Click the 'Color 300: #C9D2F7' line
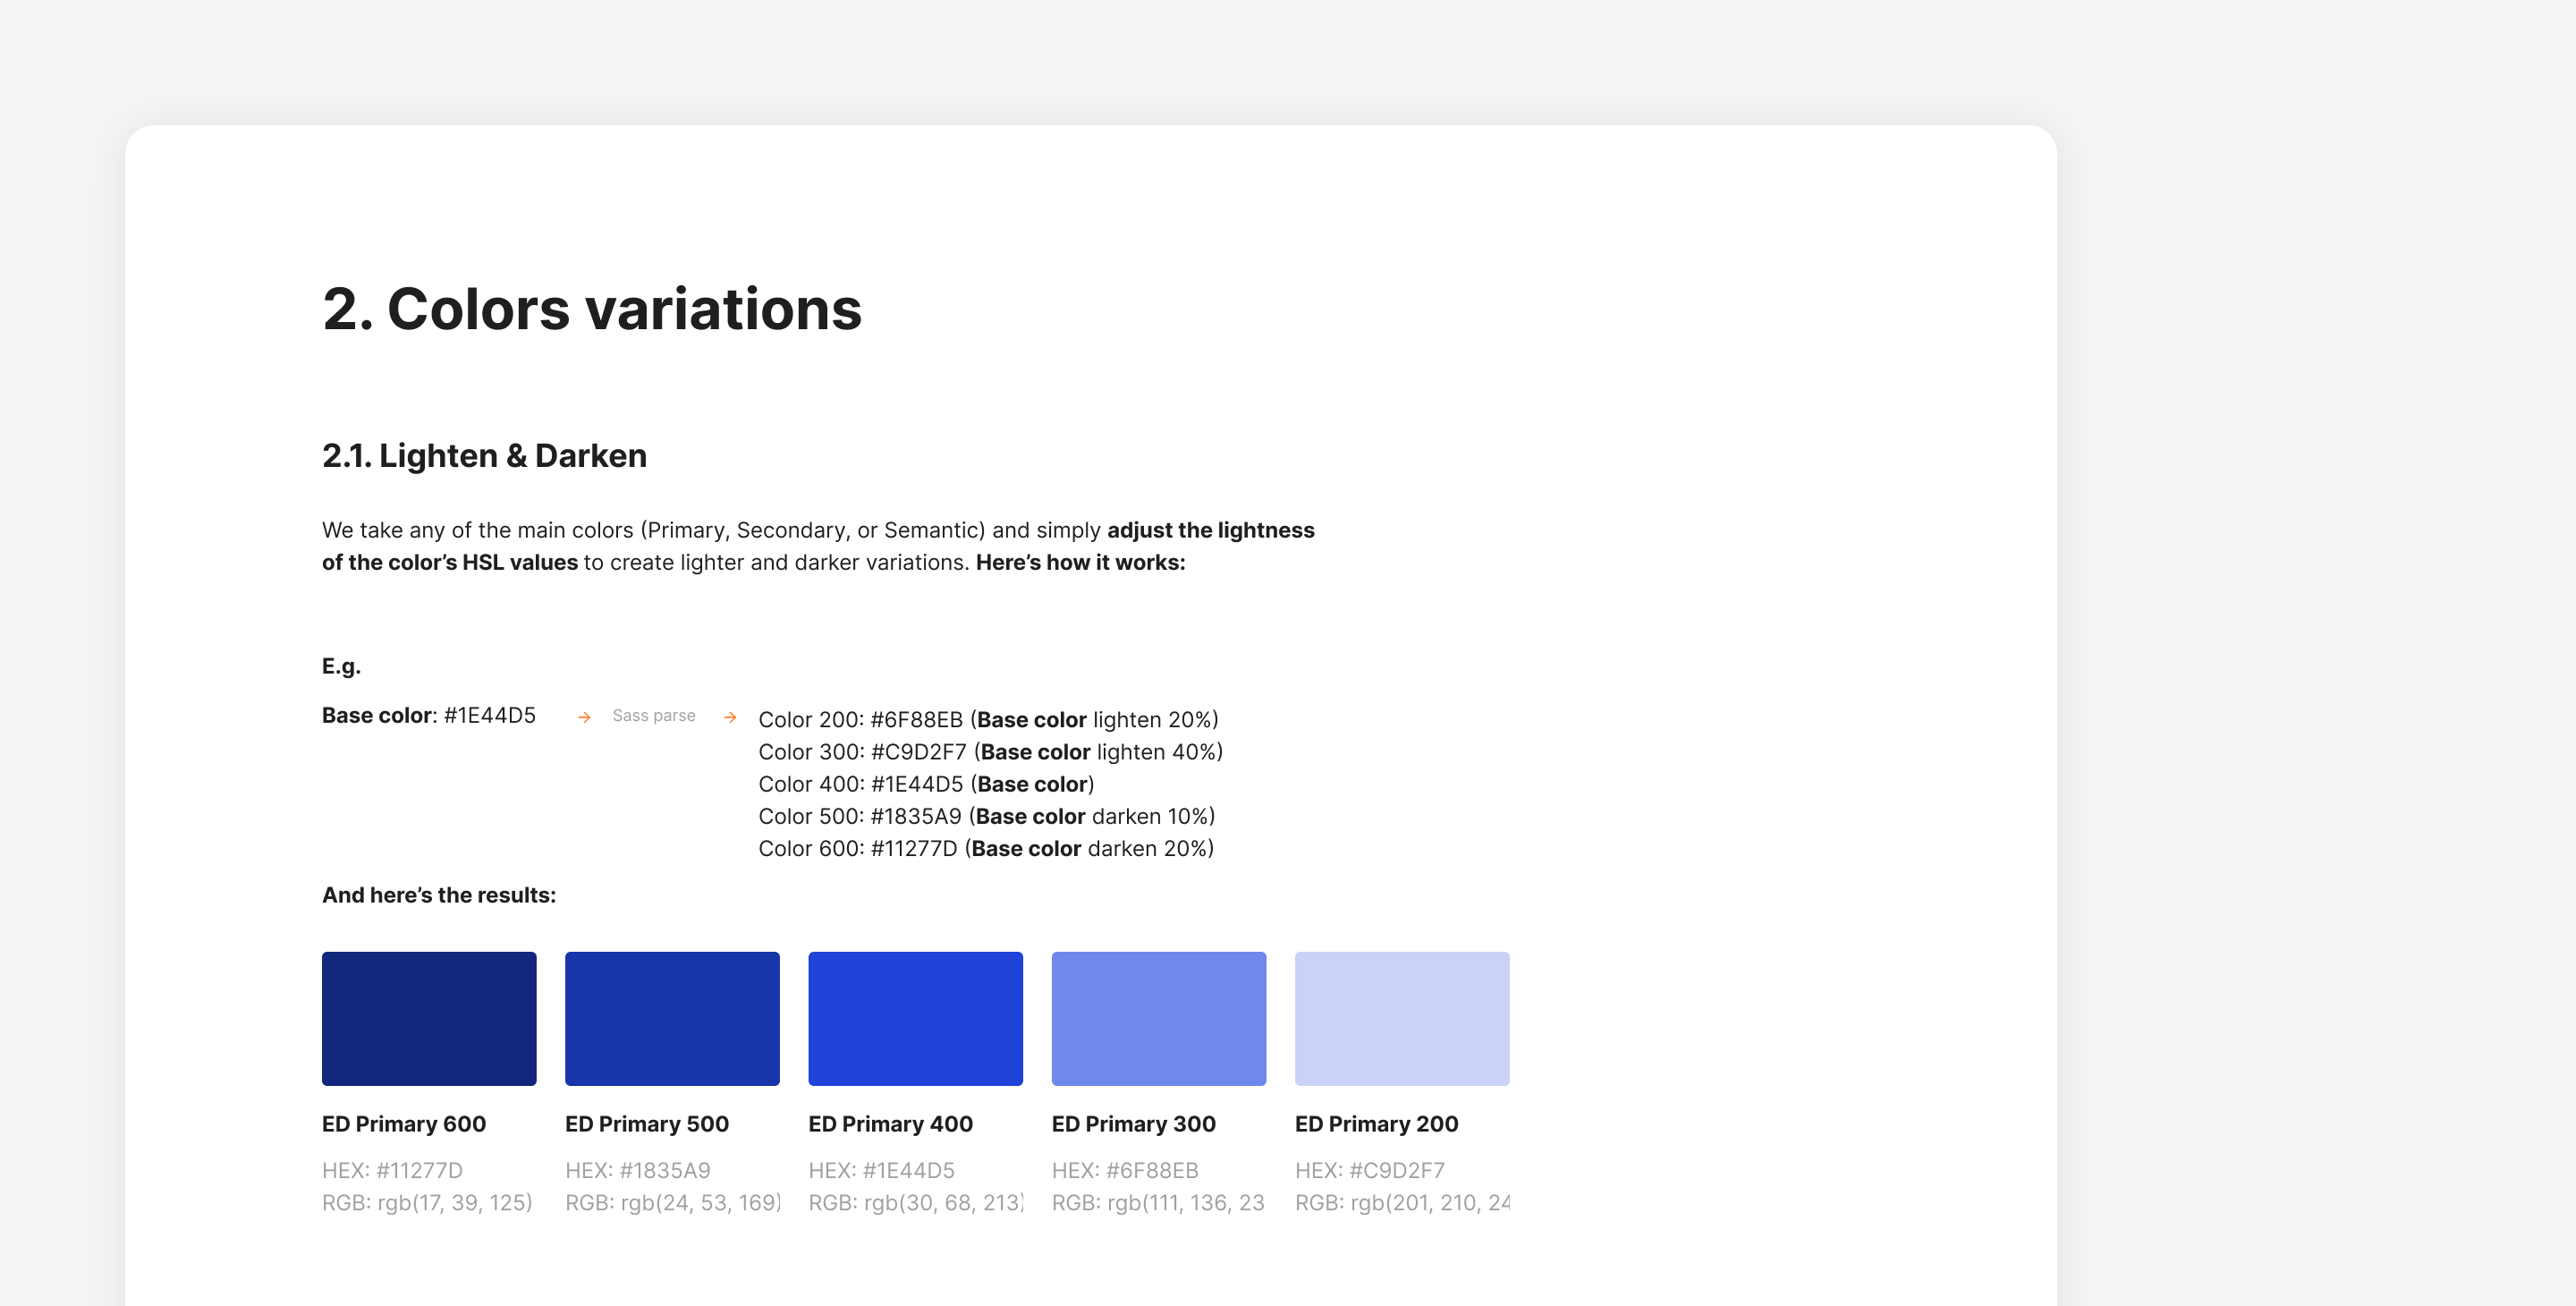This screenshot has height=1306, width=2576. pos(990,752)
